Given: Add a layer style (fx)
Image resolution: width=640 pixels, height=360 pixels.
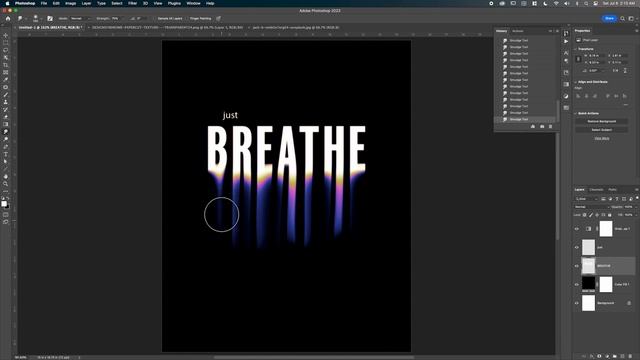Looking at the screenshot, I should (591, 356).
